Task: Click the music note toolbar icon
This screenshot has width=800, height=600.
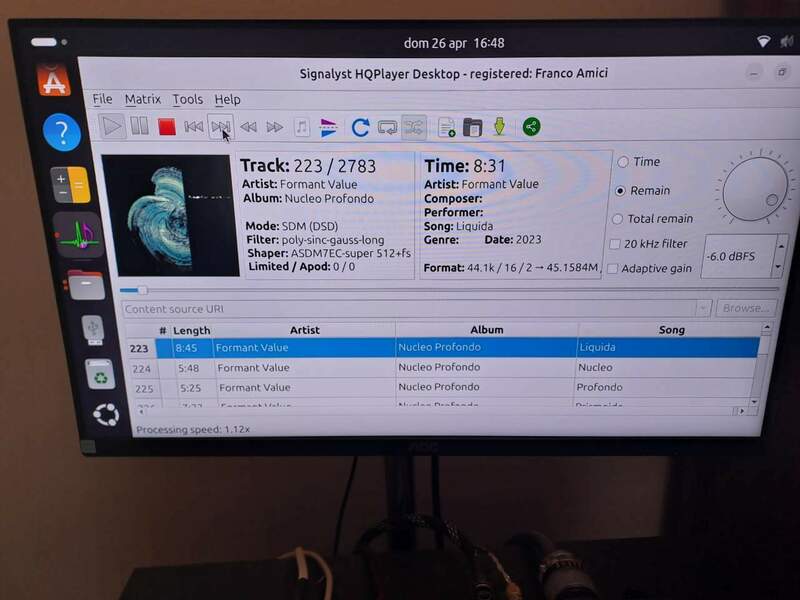Action: 302,127
